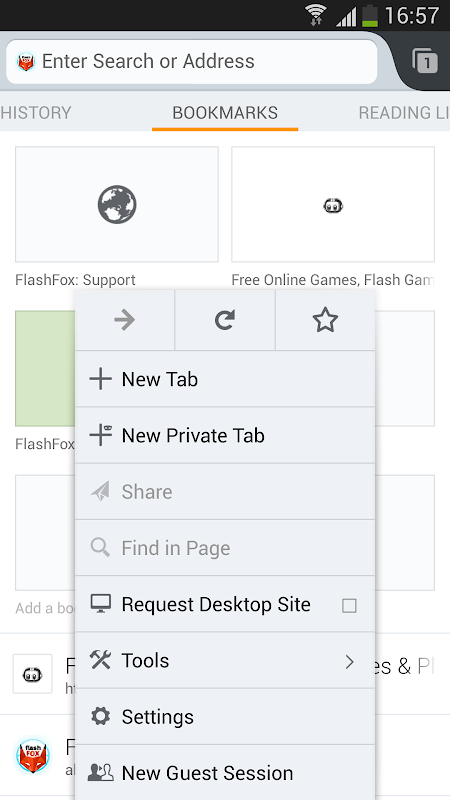Click the gear icon beside Settings
Image resolution: width=450 pixels, height=800 pixels.
(x=101, y=716)
